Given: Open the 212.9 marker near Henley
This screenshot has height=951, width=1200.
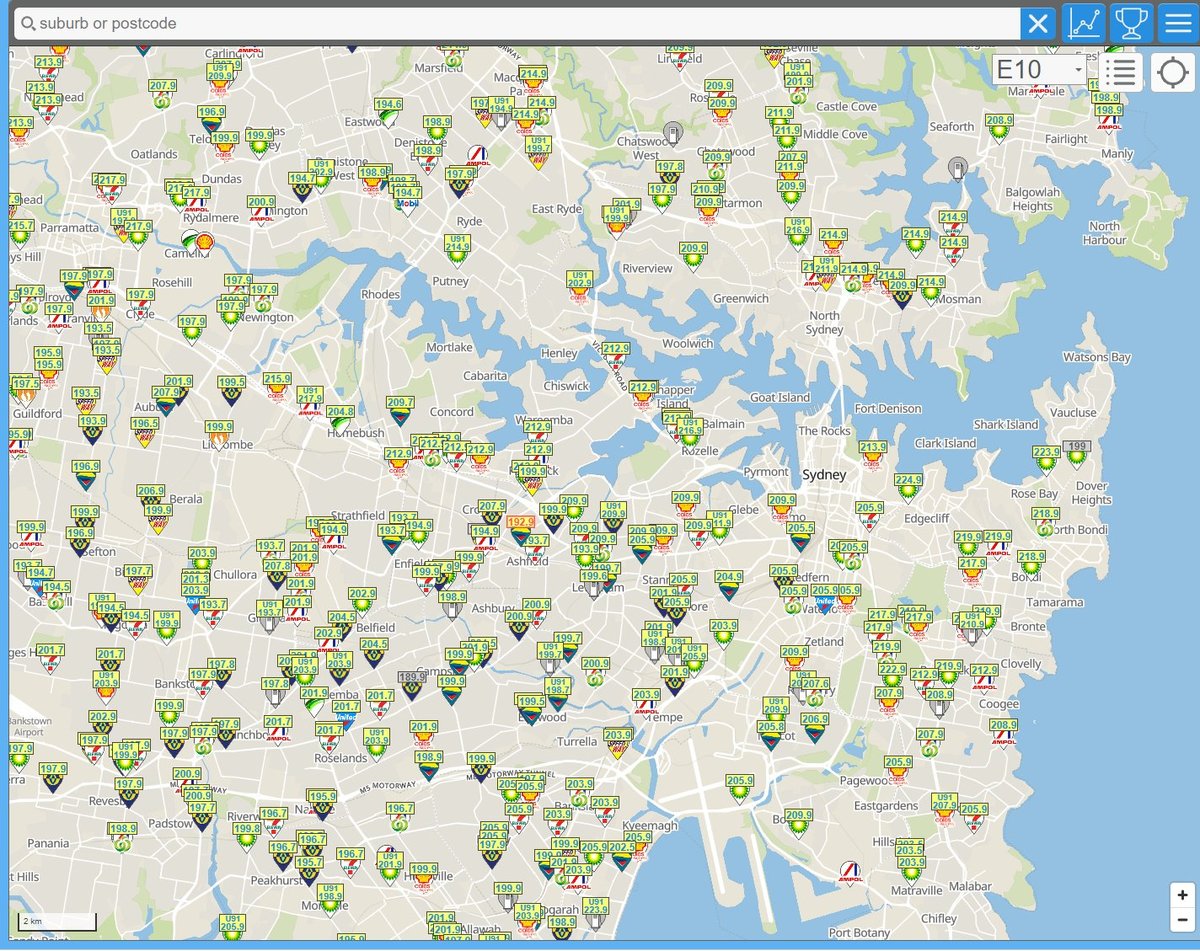Looking at the screenshot, I should [x=616, y=356].
